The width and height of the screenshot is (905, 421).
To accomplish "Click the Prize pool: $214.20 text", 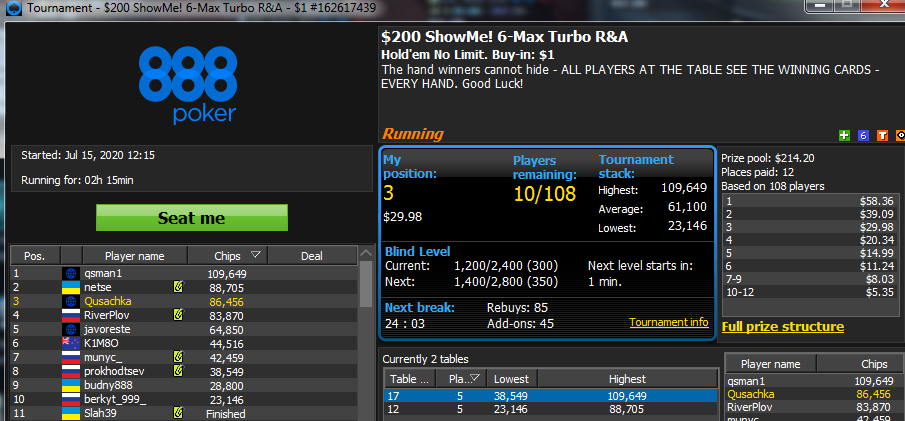I will click(x=768, y=158).
